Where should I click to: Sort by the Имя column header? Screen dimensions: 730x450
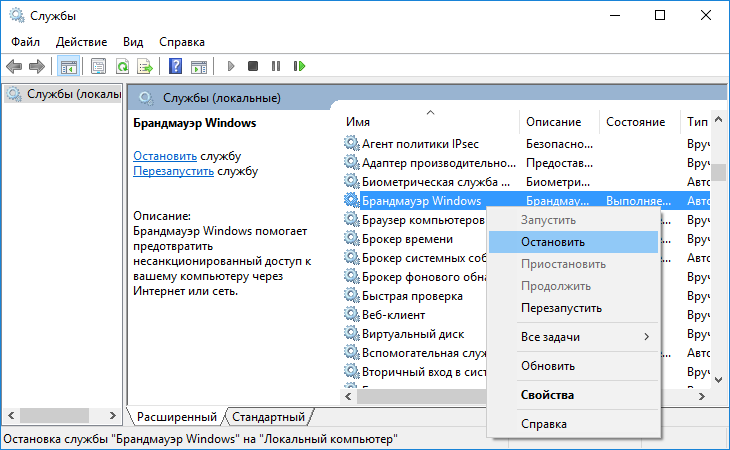[429, 121]
